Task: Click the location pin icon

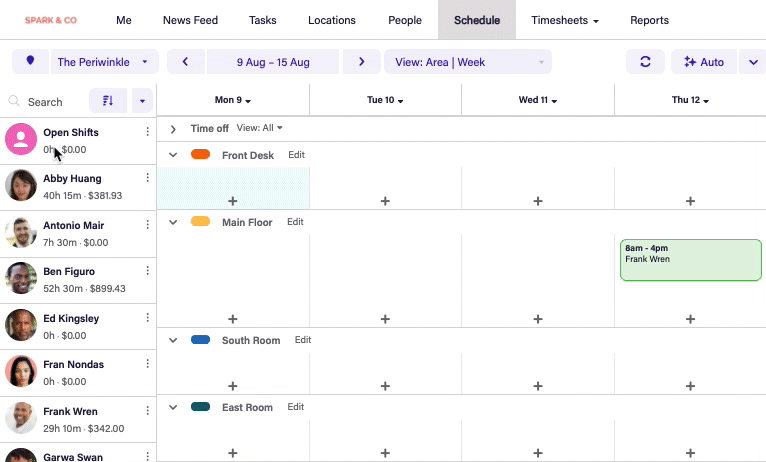Action: click(x=30, y=62)
